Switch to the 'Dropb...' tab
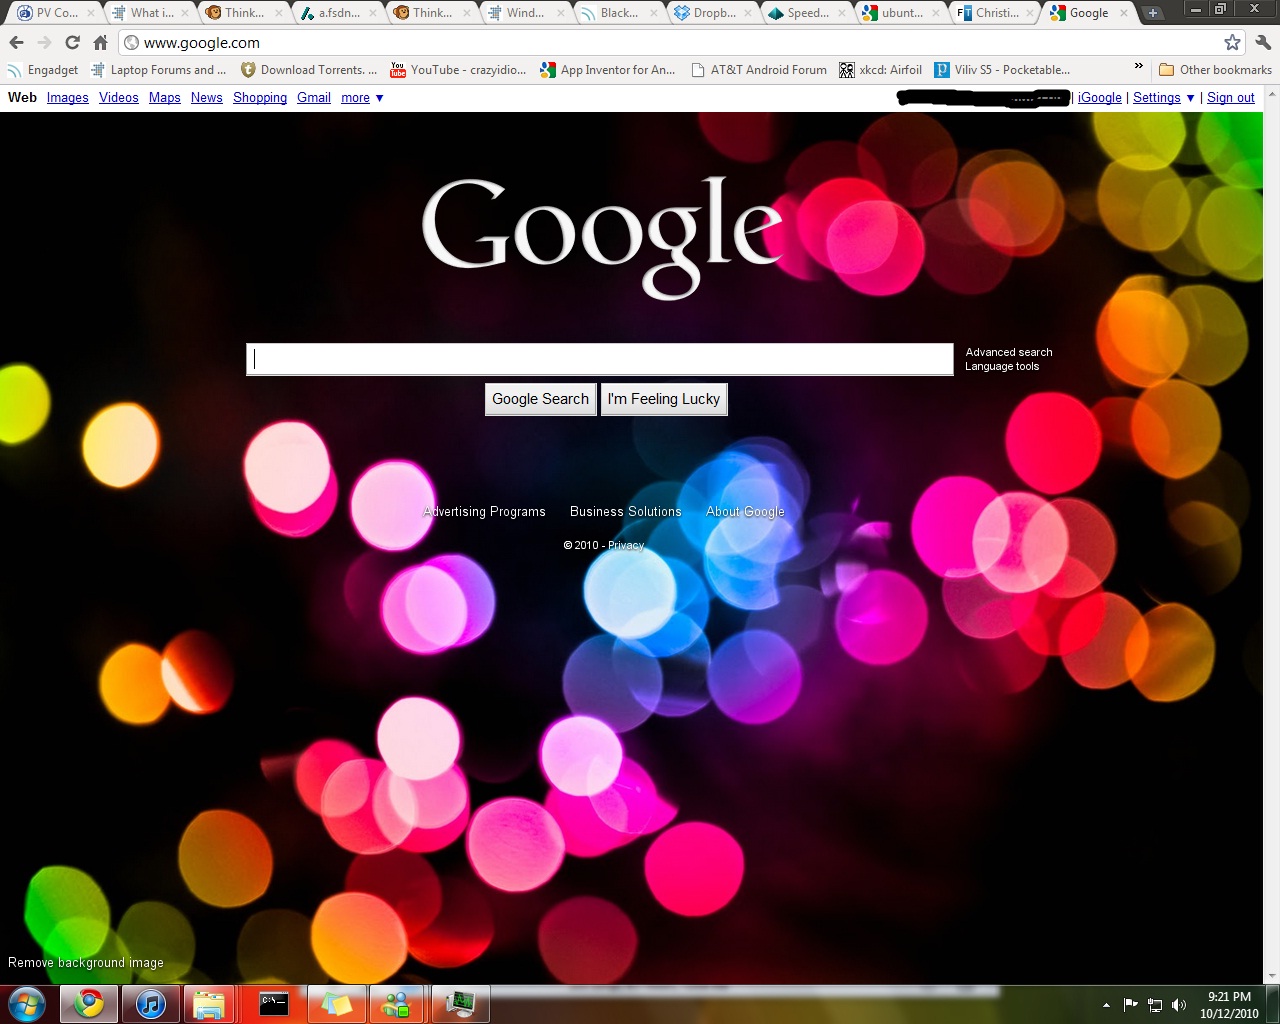 713,13
